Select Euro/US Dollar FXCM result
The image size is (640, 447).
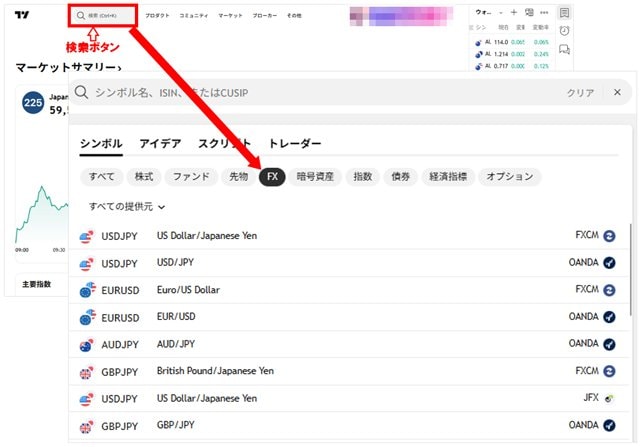pyautogui.click(x=349, y=290)
